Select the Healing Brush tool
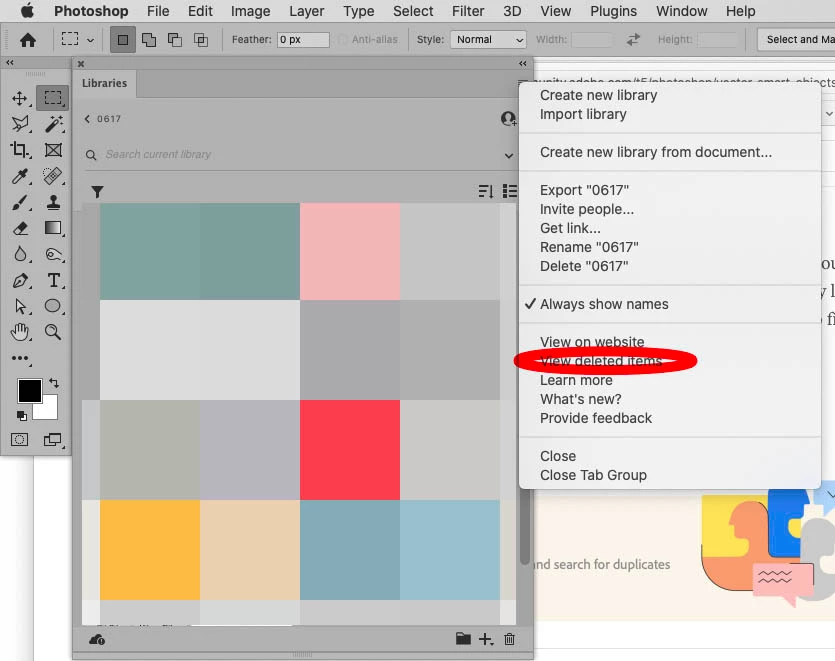The height and width of the screenshot is (661, 835). click(53, 176)
